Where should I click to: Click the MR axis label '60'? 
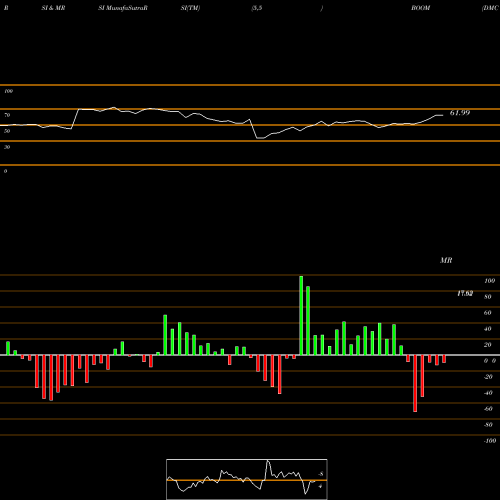click(x=488, y=313)
